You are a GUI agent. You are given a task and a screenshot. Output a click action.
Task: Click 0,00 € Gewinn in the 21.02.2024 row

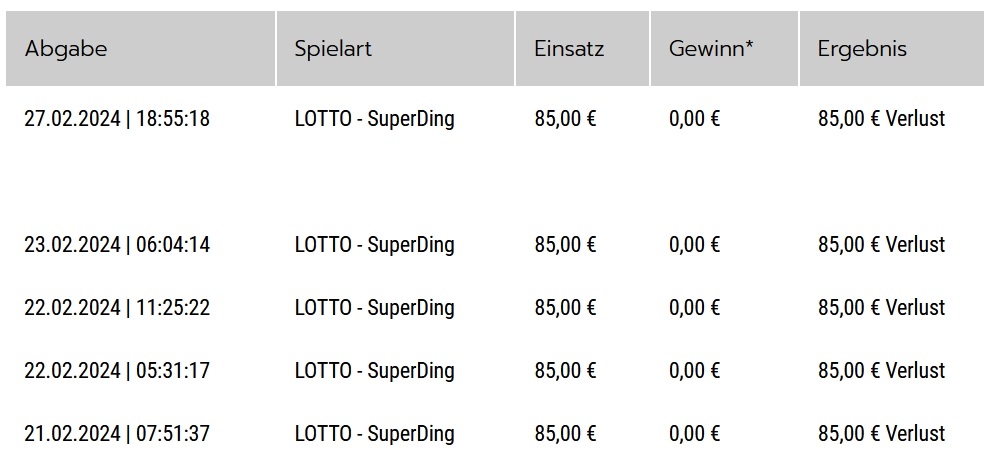694,434
